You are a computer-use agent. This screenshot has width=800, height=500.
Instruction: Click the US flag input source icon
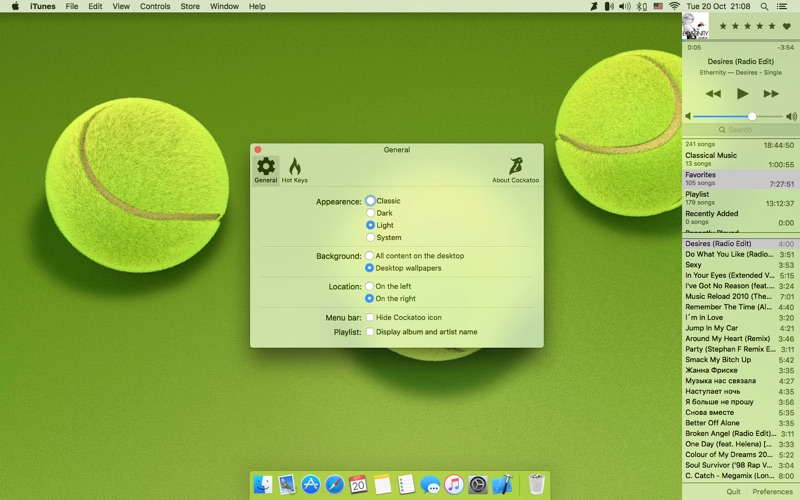[658, 6]
